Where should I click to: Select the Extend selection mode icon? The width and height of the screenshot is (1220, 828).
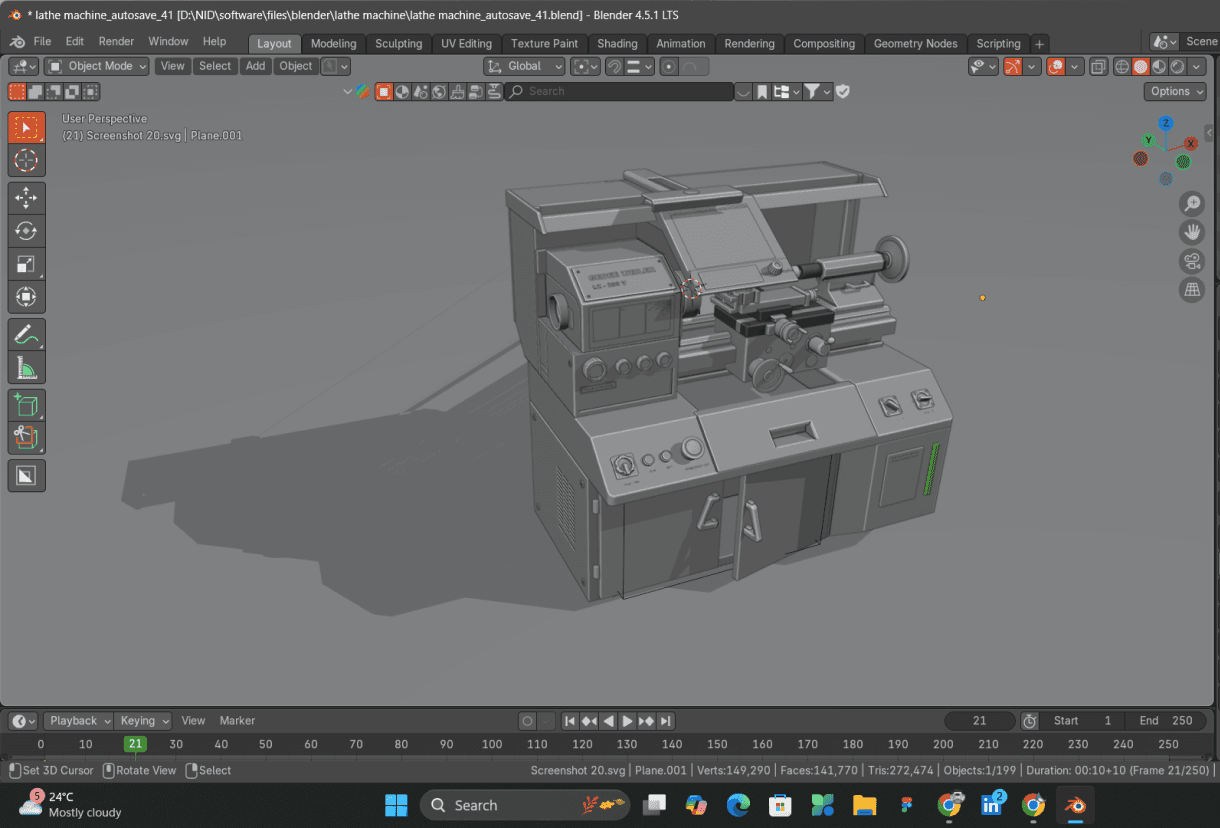(x=35, y=92)
